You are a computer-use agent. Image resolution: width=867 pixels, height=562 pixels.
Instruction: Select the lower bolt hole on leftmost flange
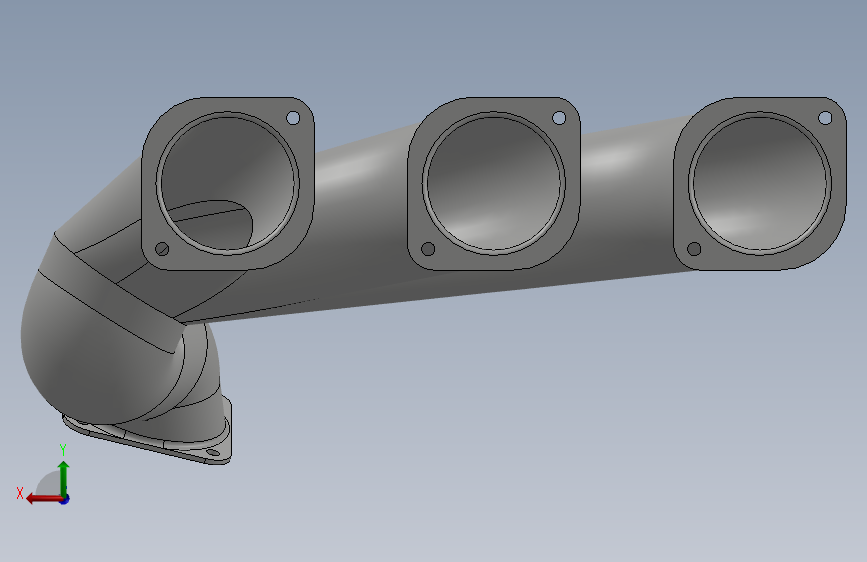point(162,249)
